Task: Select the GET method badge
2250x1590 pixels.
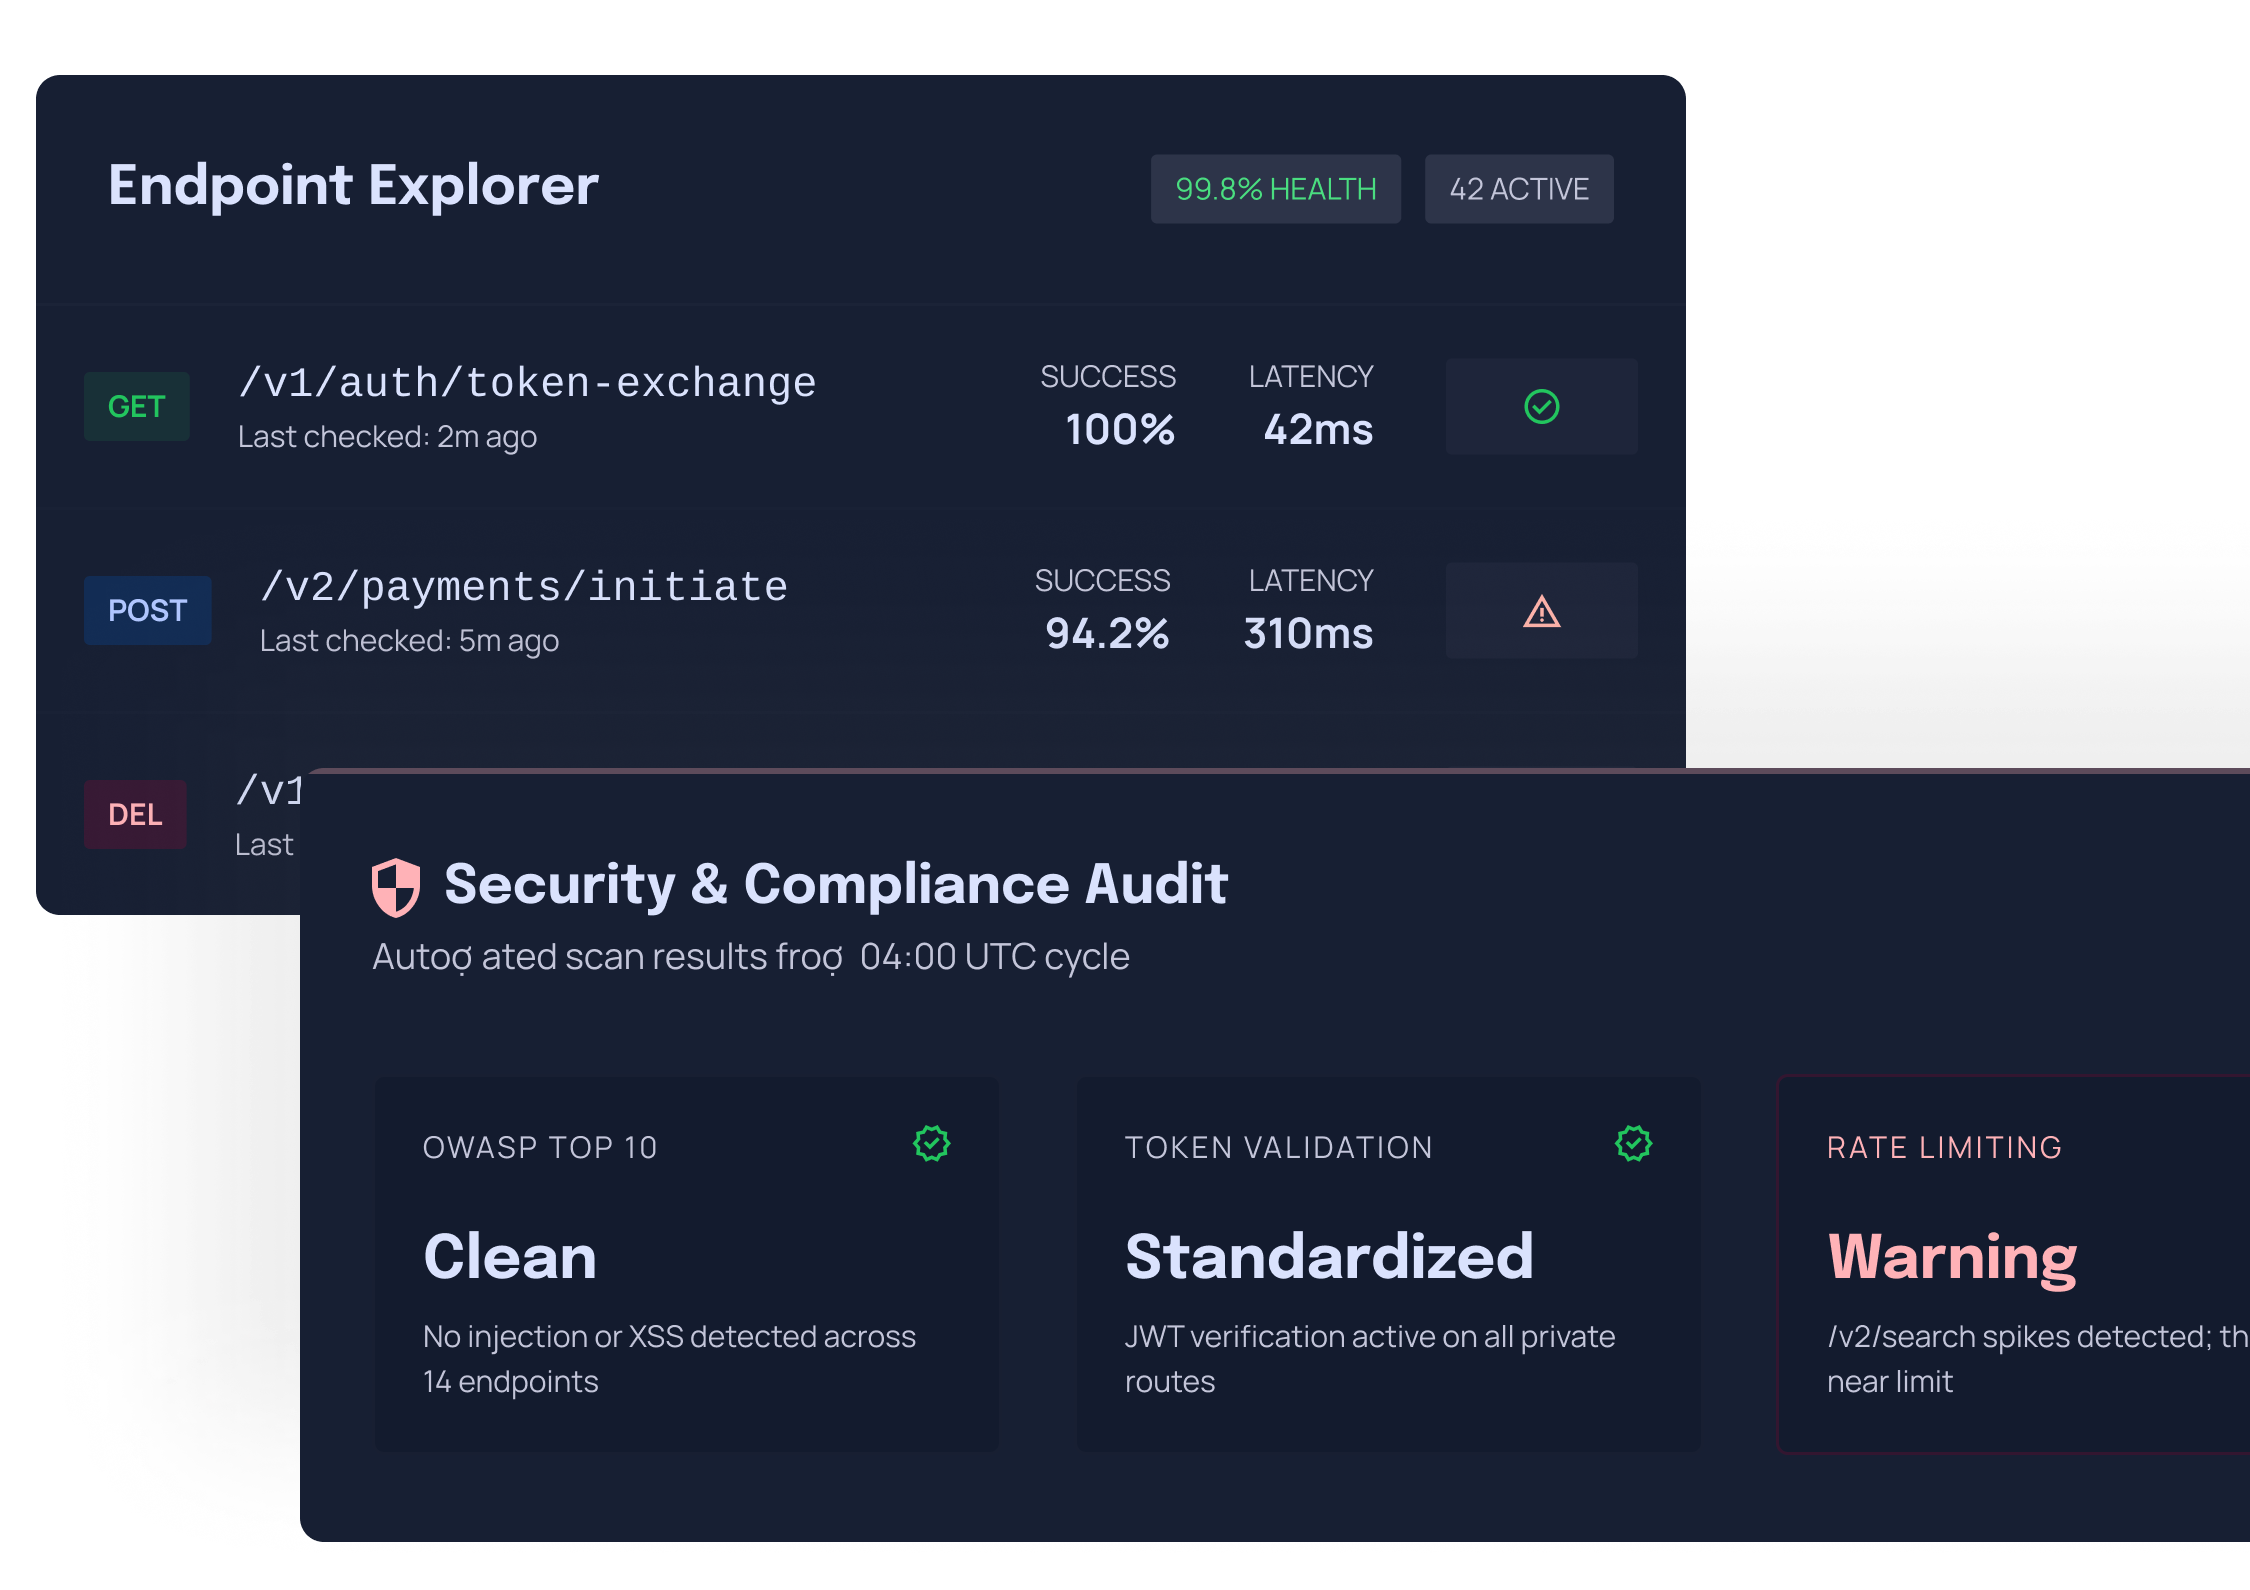Action: click(137, 407)
